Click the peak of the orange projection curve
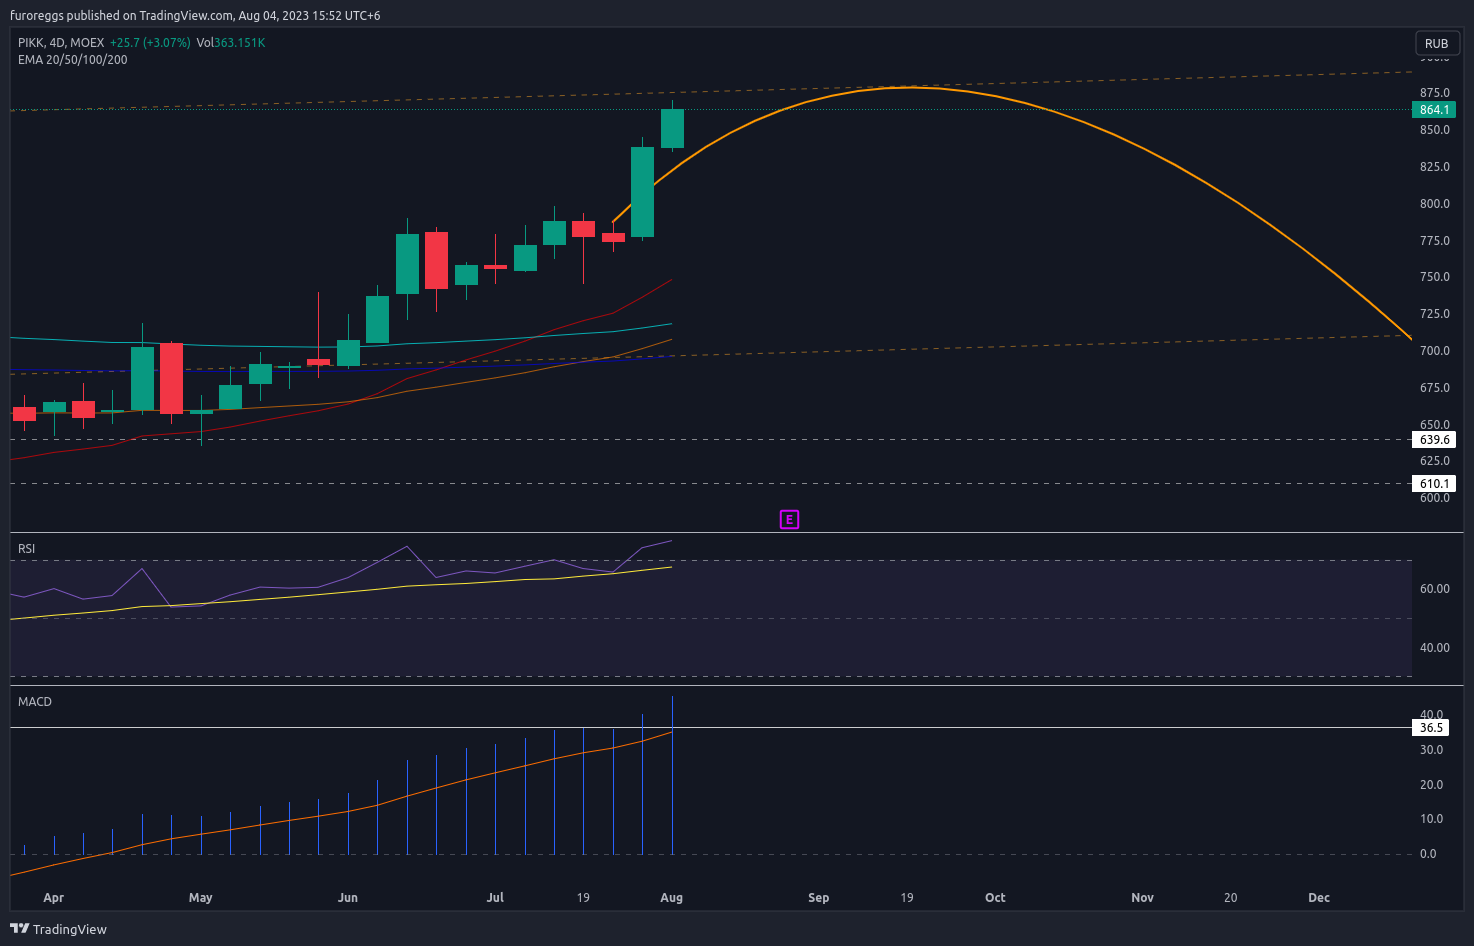 point(908,87)
